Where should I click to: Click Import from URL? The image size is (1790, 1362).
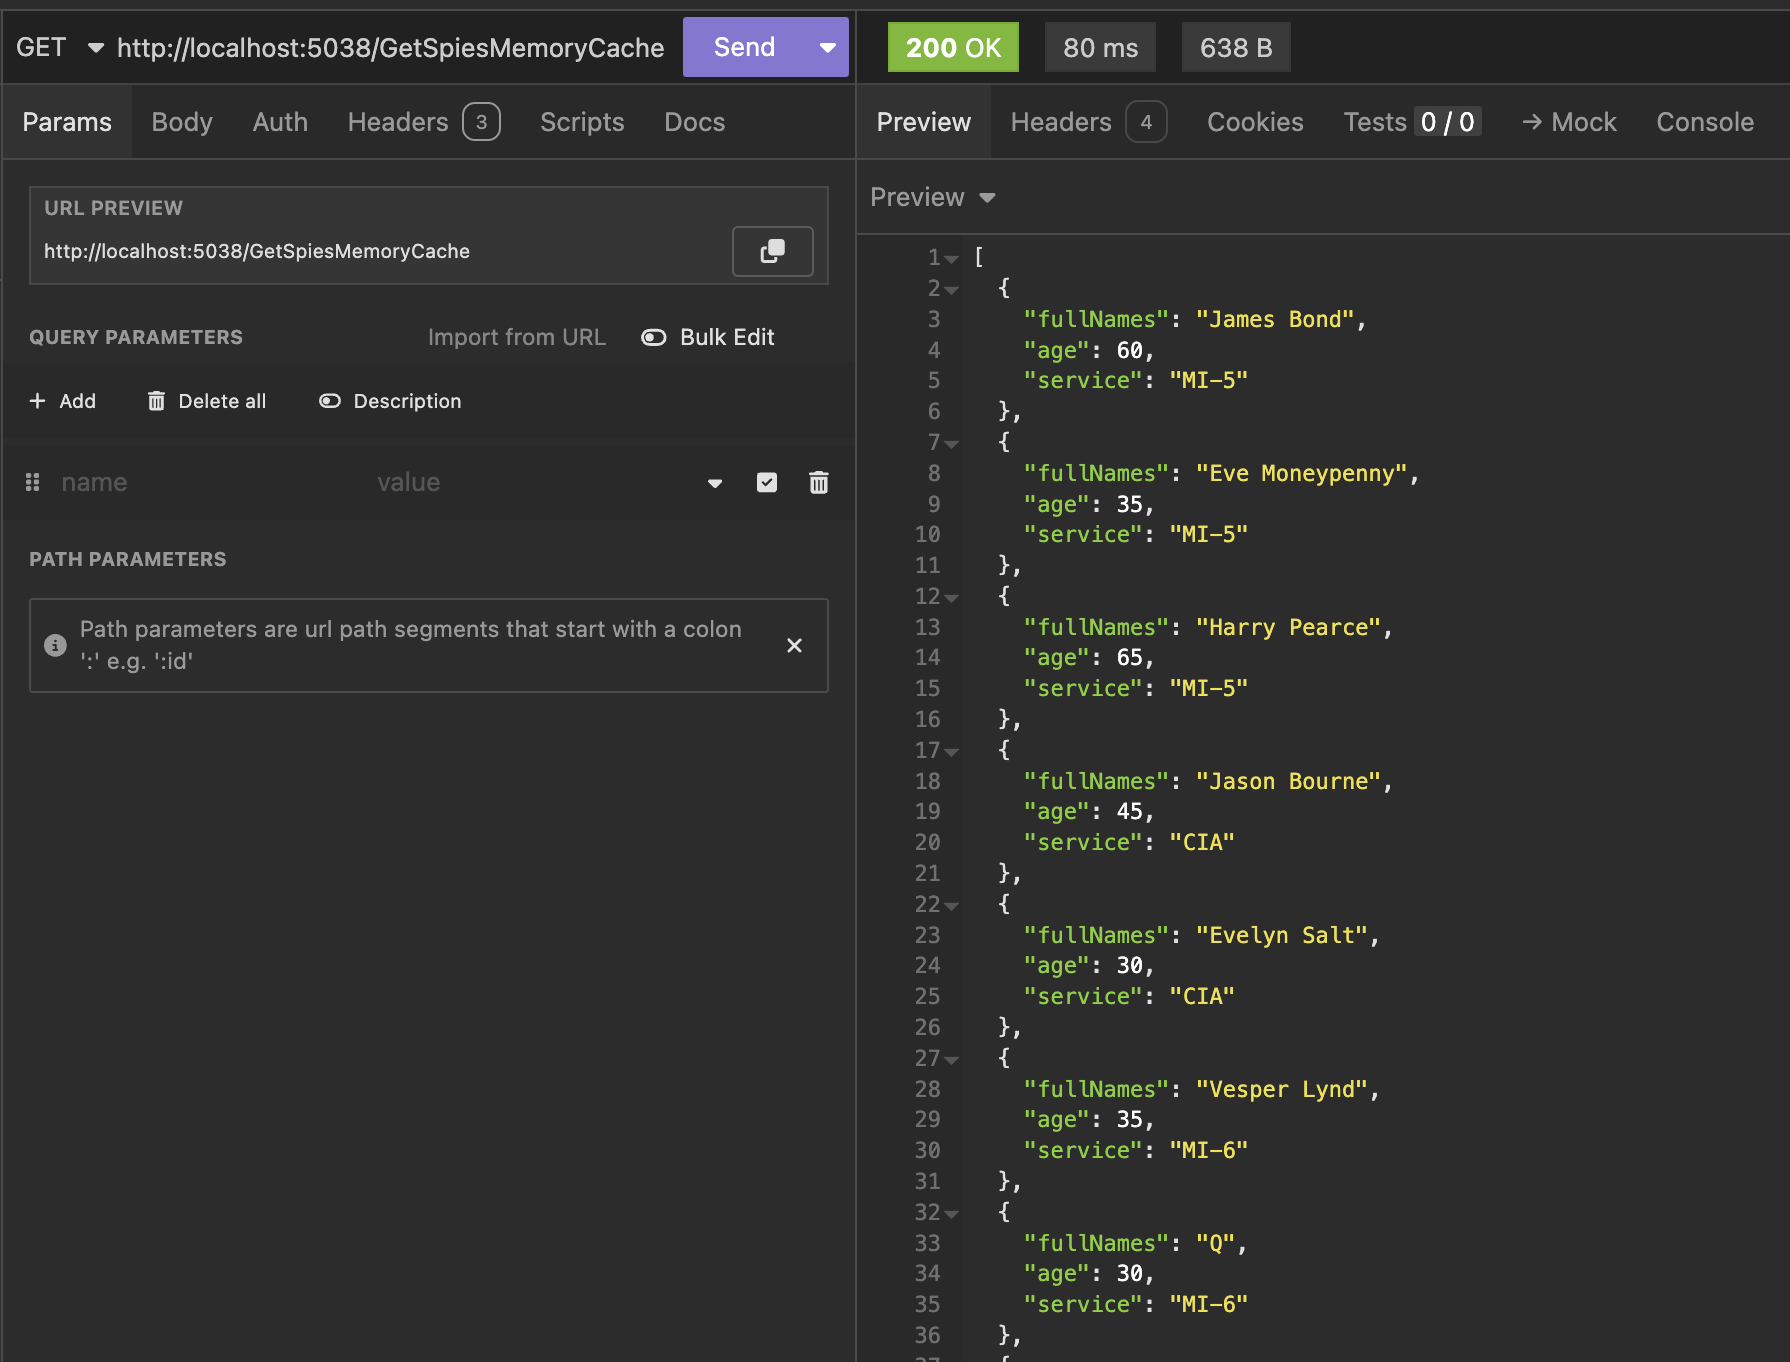coord(516,337)
